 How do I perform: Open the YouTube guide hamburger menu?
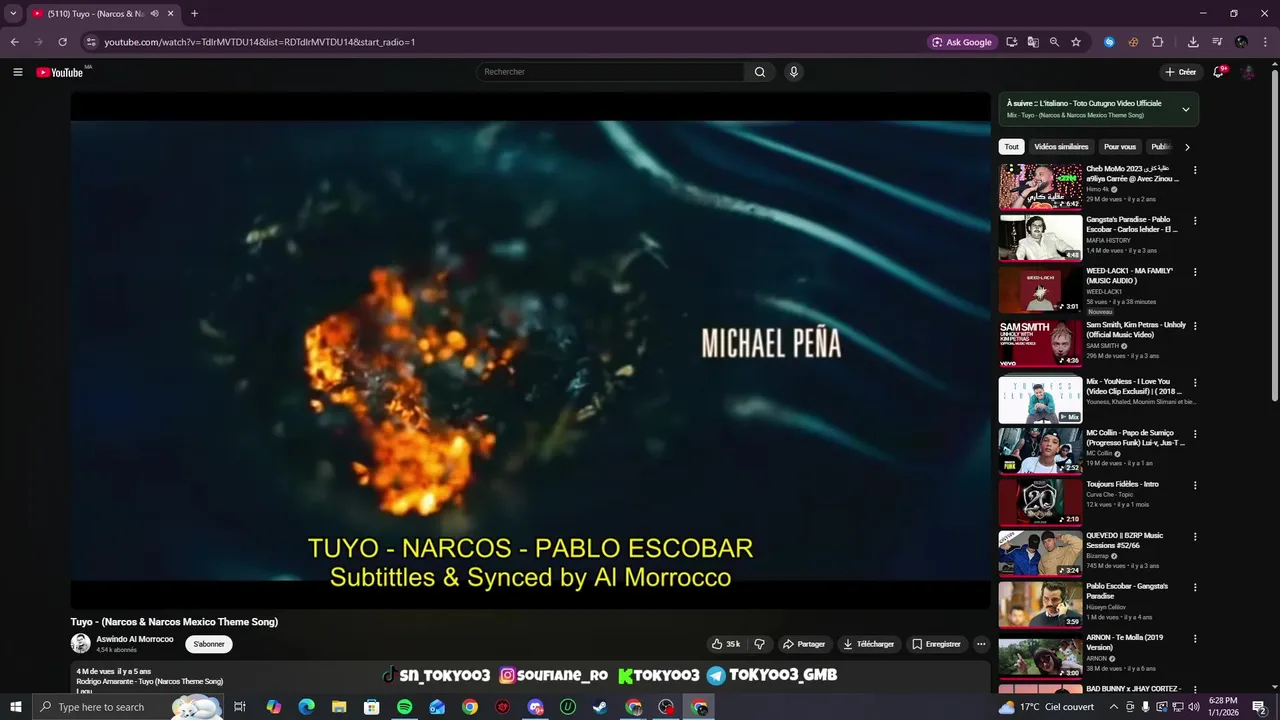click(x=17, y=72)
